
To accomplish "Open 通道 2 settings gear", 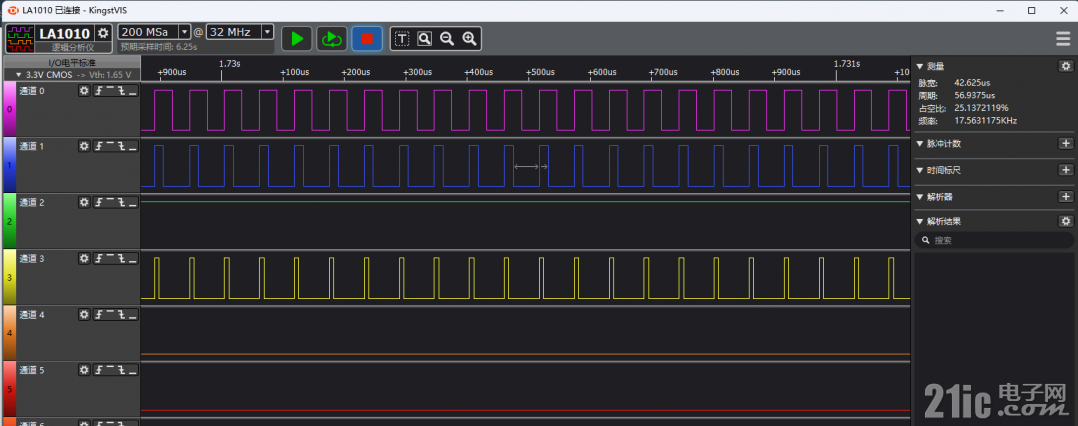I will [x=84, y=202].
